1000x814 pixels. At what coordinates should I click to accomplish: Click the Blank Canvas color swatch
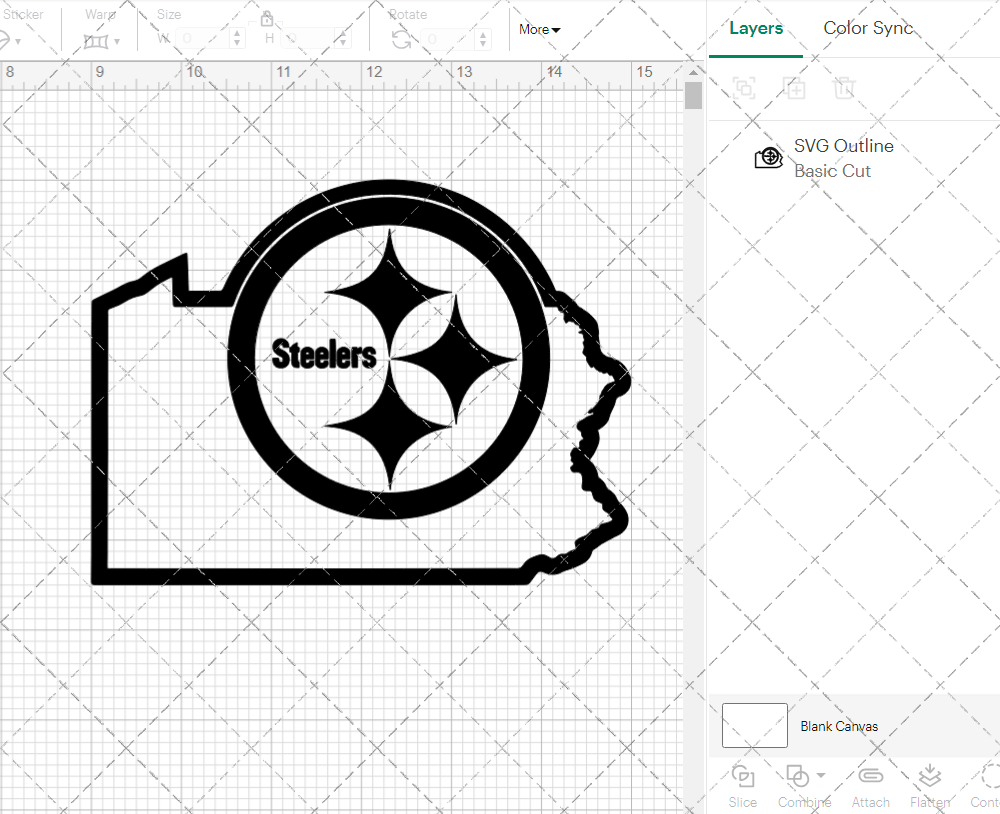754,726
